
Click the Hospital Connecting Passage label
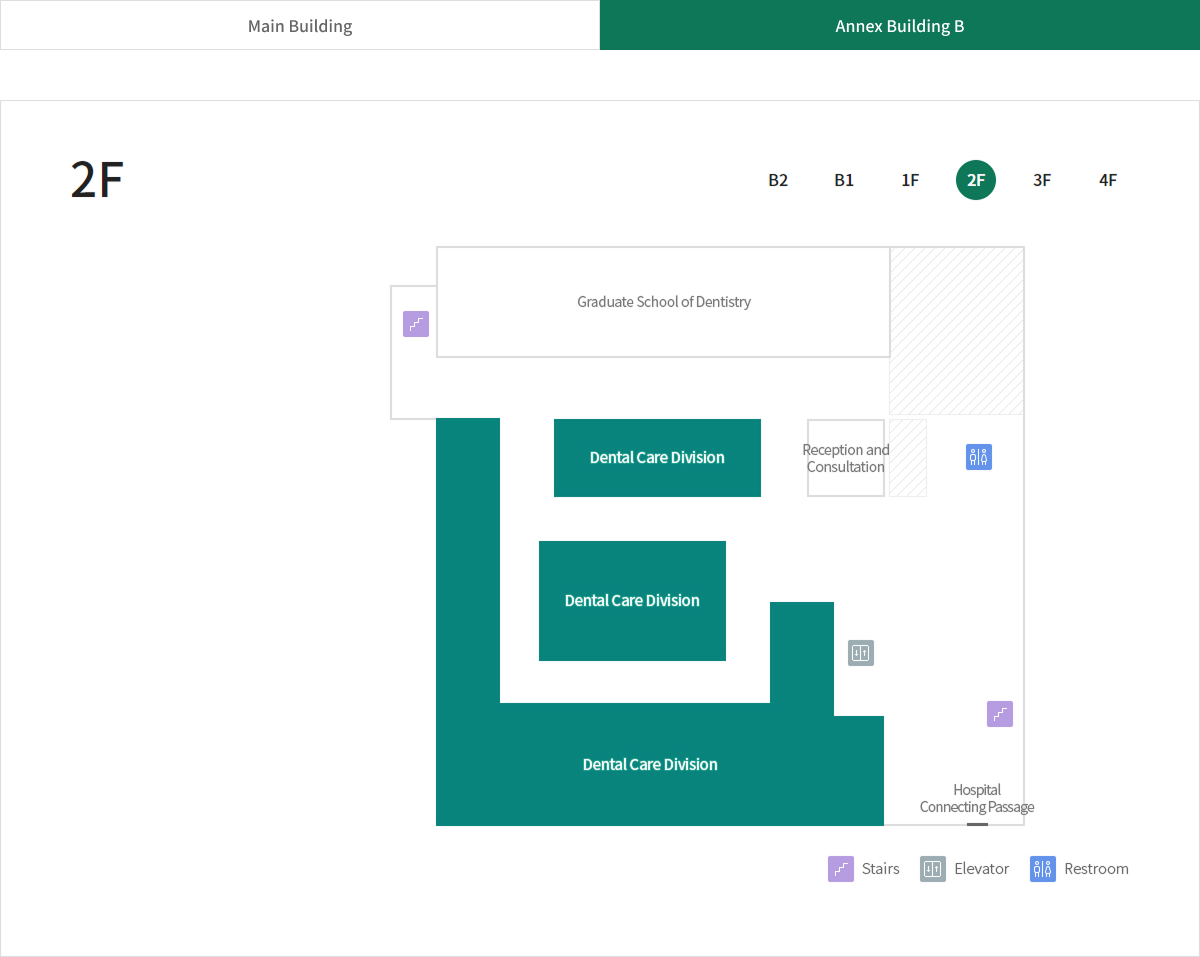[977, 798]
